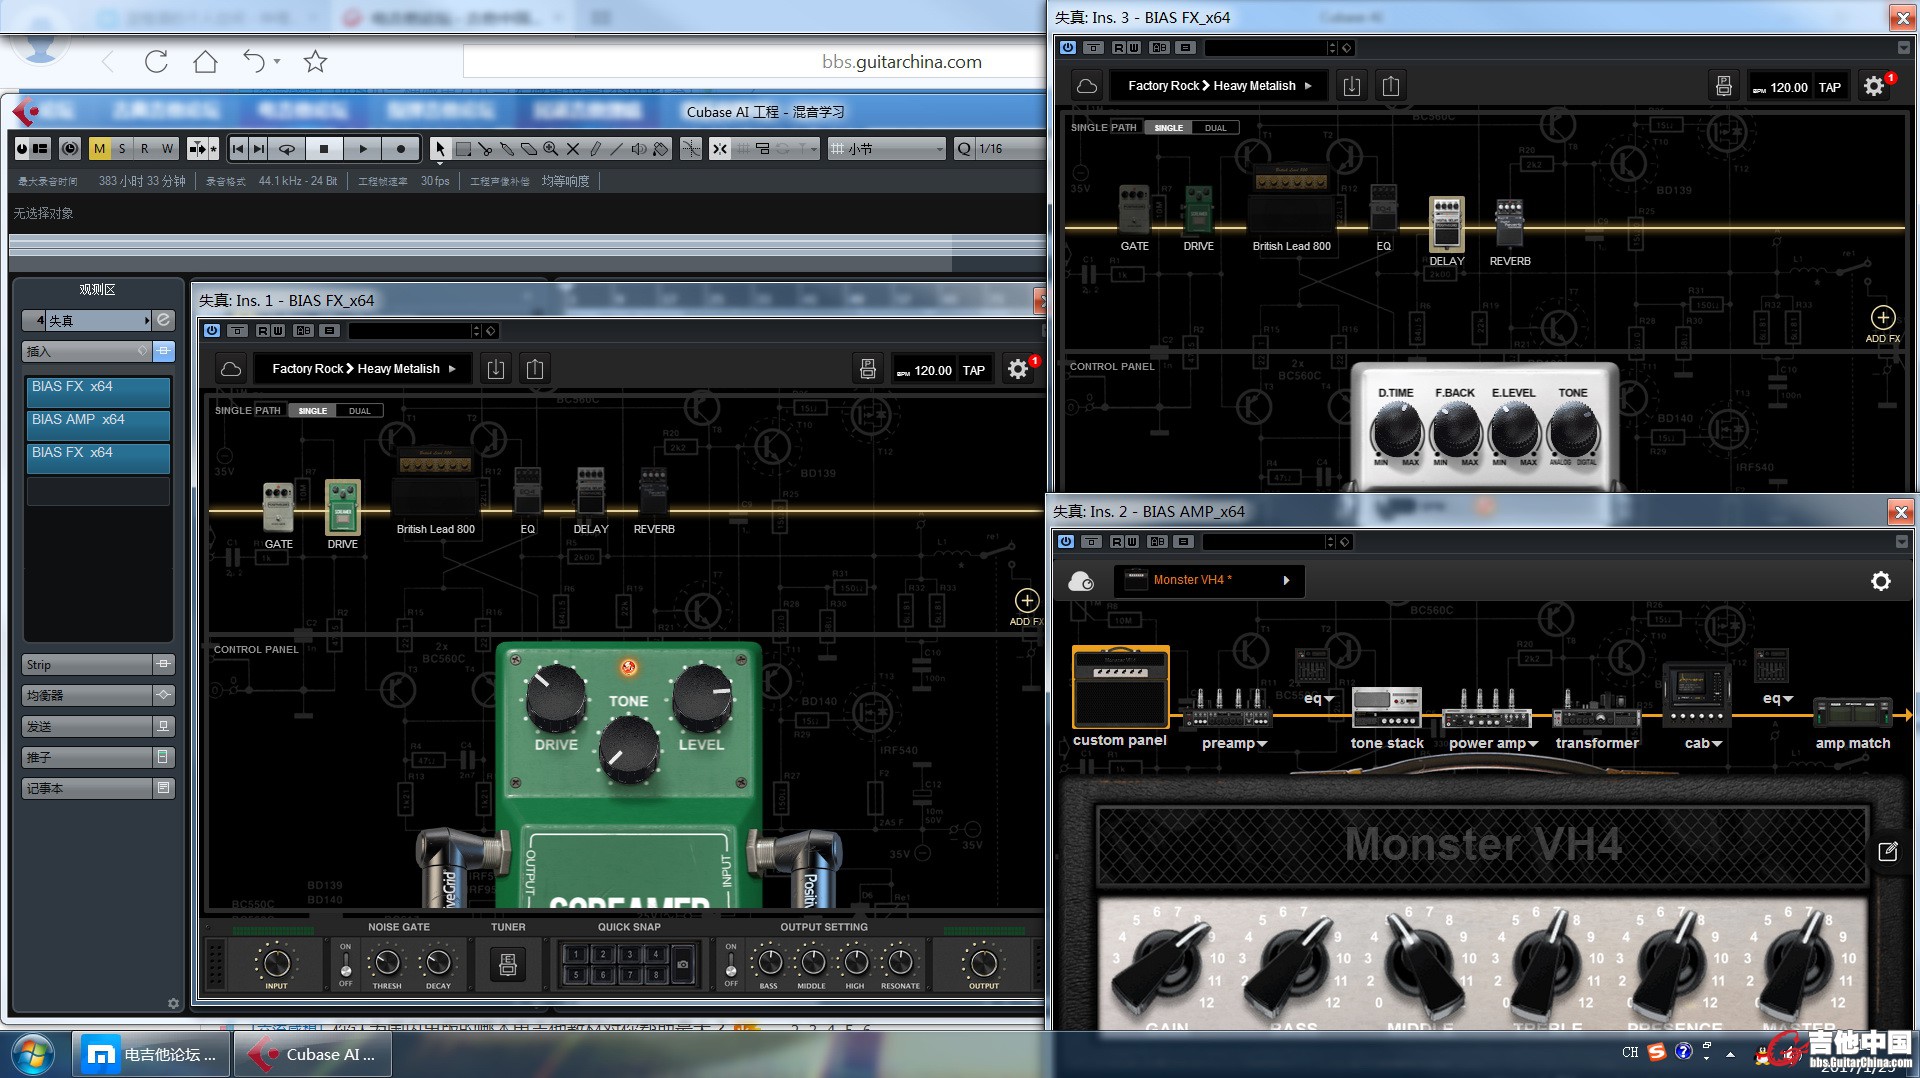Expand the Strip section in inspector
Viewport: 1920px width, 1078px height.
pos(98,665)
